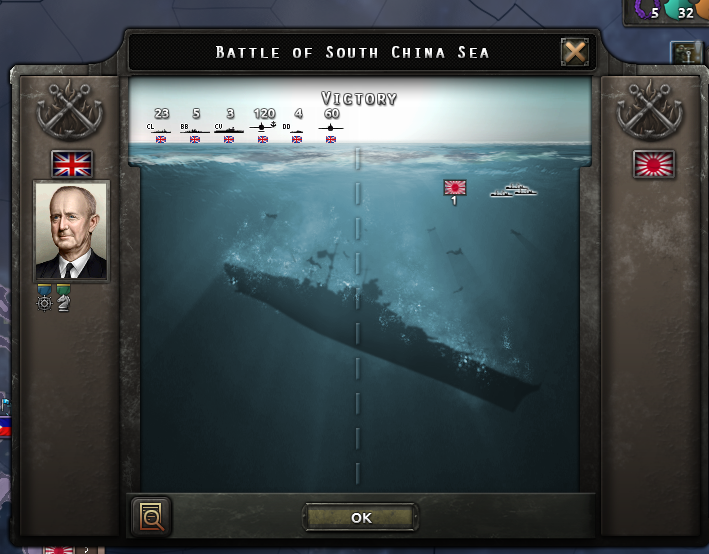709x554 pixels.
Task: Click the crossed anchors emblem on left panel
Action: click(x=70, y=110)
